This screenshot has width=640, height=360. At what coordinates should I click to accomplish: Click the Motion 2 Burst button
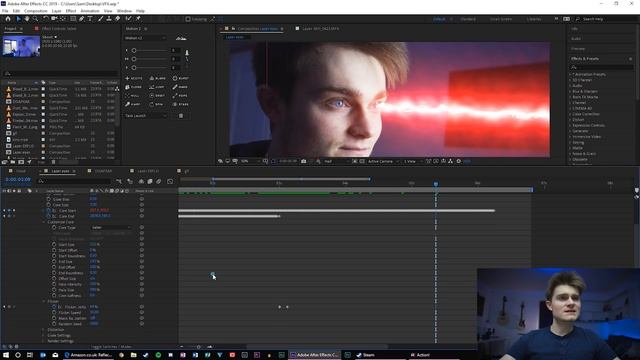(181, 78)
